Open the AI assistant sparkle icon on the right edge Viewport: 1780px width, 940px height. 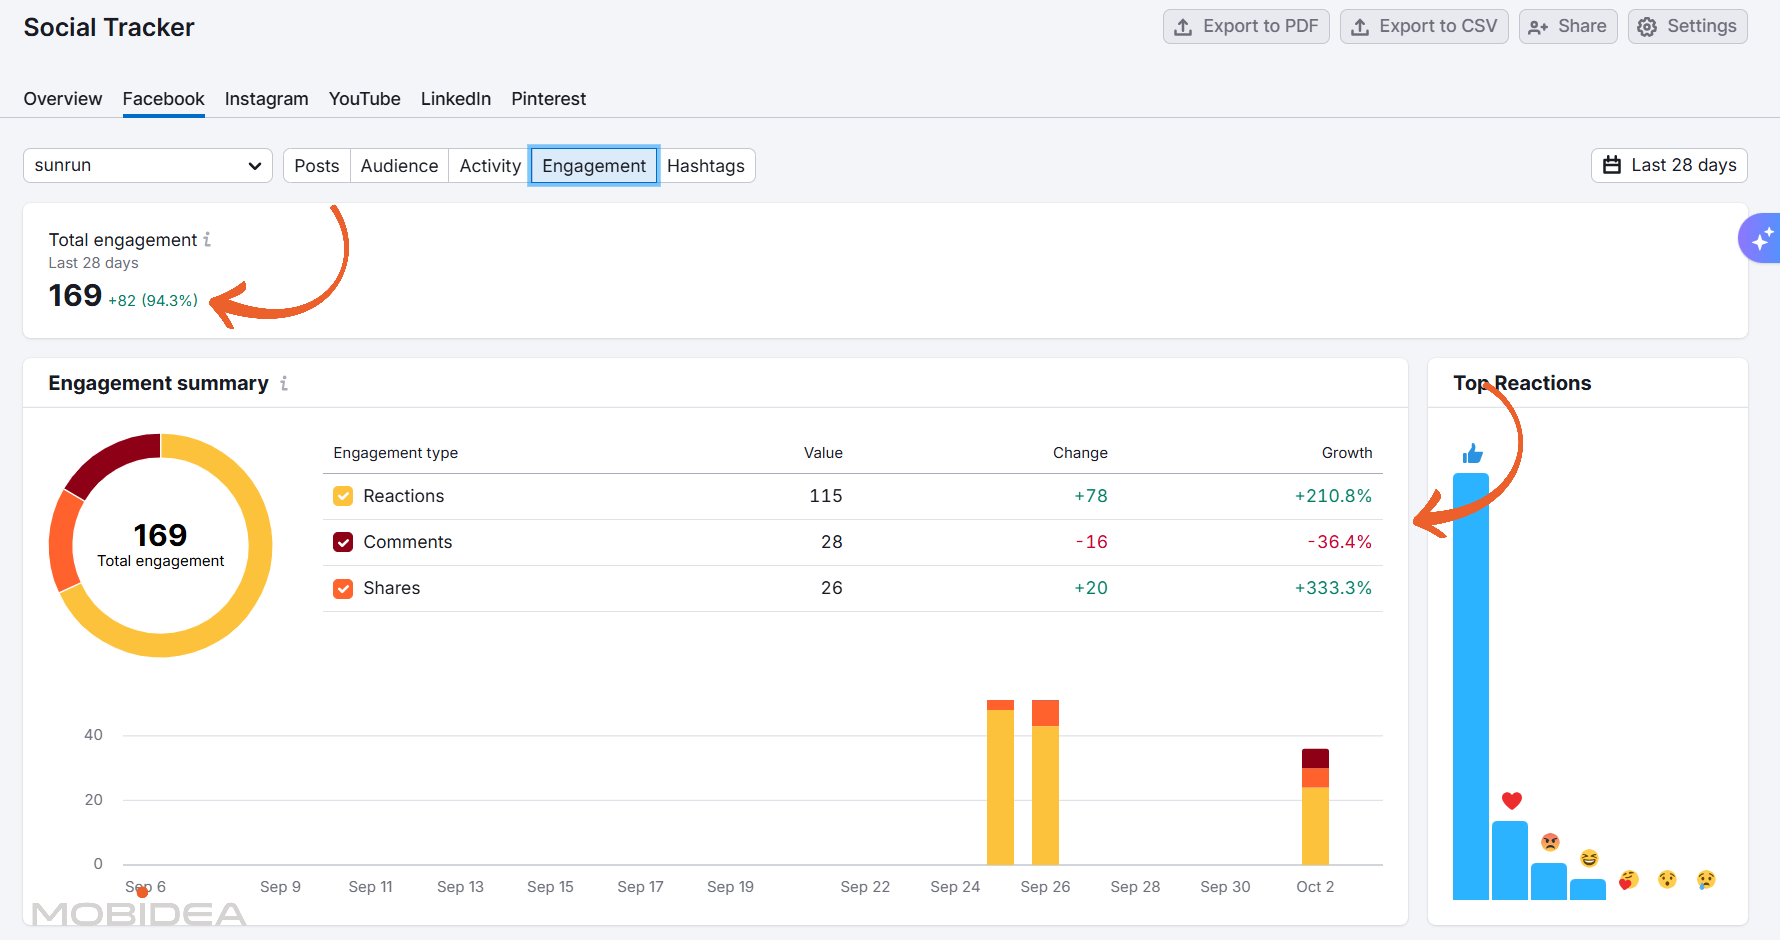coord(1763,238)
